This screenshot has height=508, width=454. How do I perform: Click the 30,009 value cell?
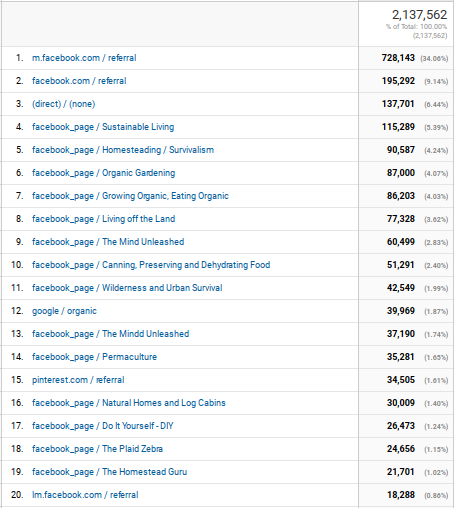coord(401,403)
